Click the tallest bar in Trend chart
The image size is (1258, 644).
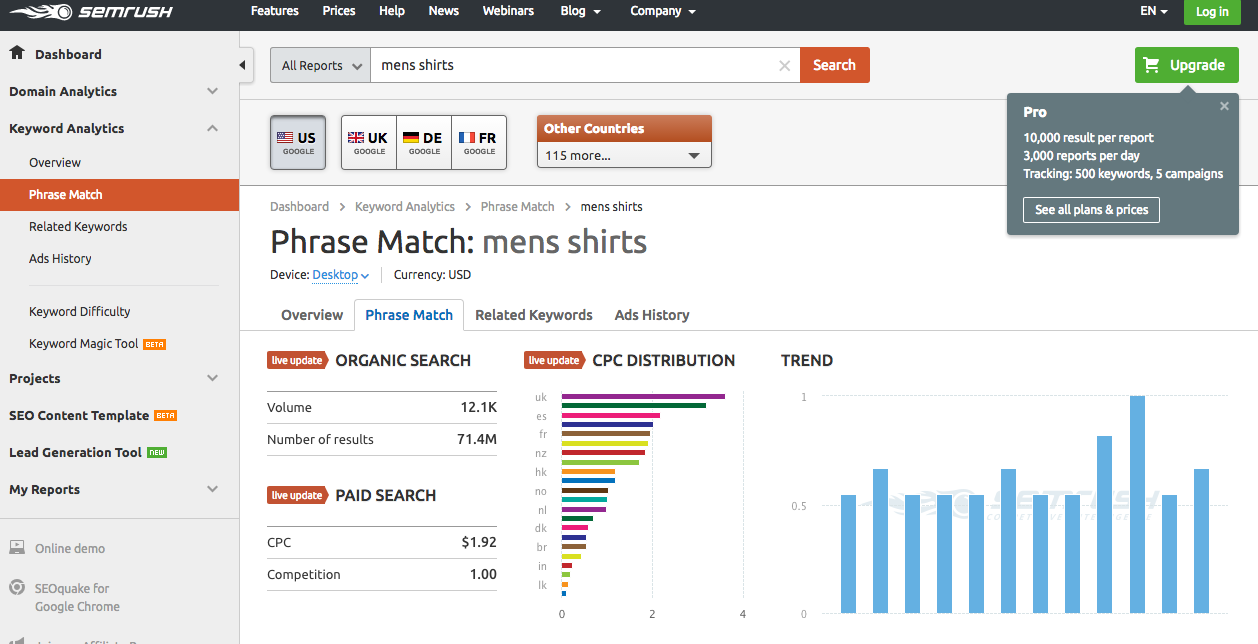tap(1137, 505)
